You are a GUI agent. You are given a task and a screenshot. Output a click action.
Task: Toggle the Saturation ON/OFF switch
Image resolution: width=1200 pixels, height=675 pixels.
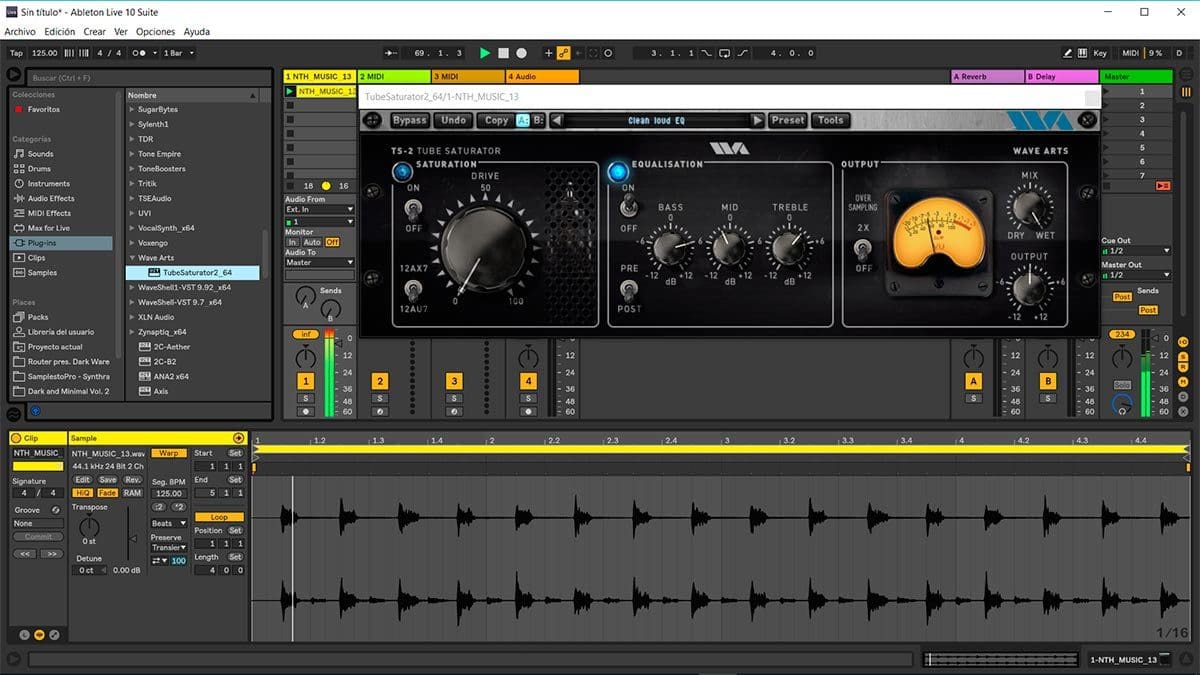(x=413, y=208)
